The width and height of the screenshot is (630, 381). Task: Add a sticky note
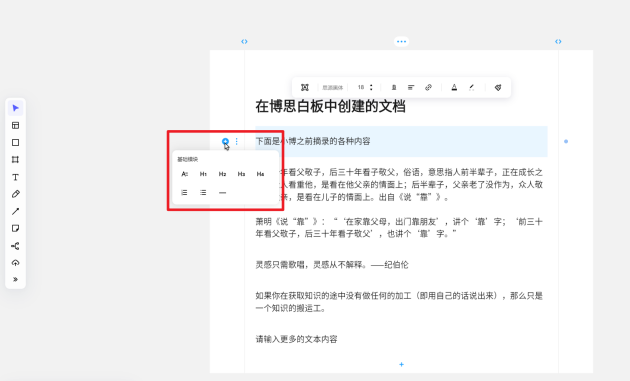tap(16, 228)
